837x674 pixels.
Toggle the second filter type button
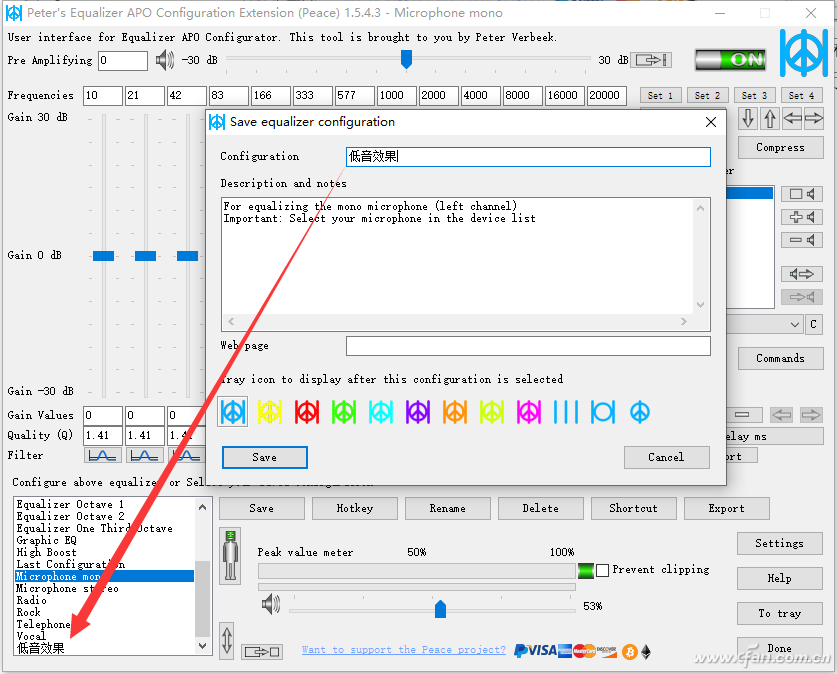[144, 455]
